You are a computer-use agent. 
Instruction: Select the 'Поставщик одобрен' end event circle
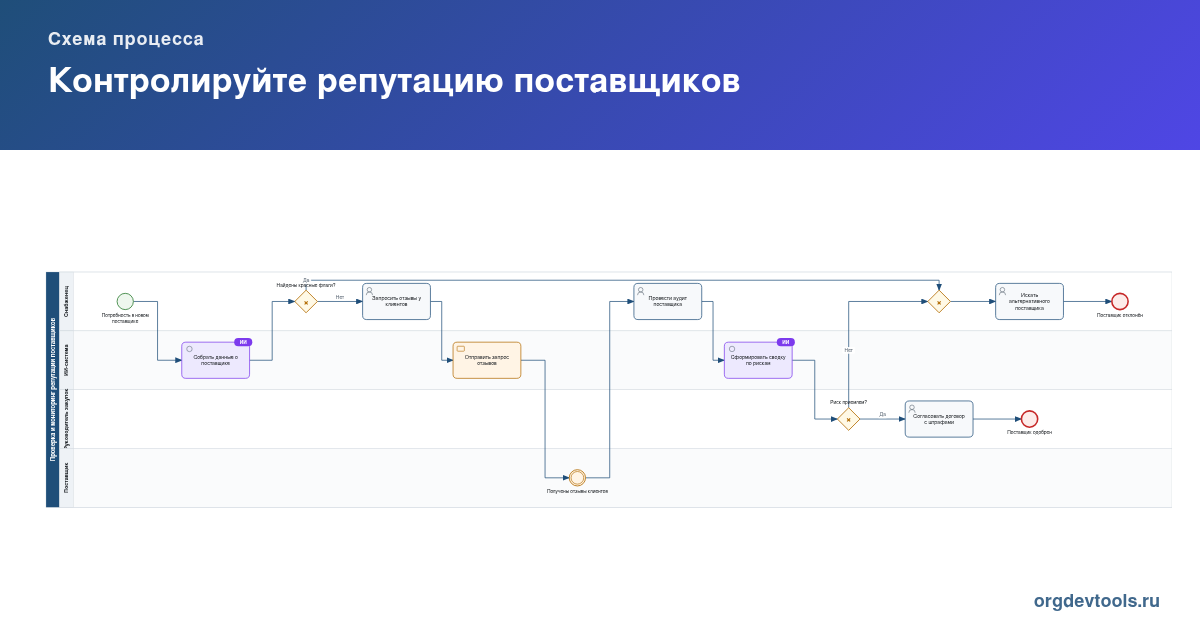(1029, 419)
